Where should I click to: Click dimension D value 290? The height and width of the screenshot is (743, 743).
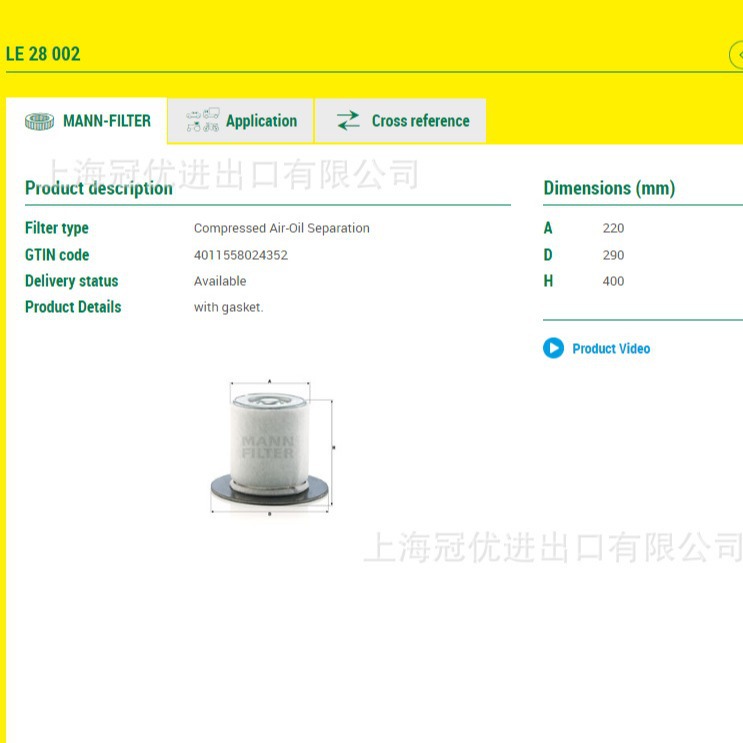613,255
